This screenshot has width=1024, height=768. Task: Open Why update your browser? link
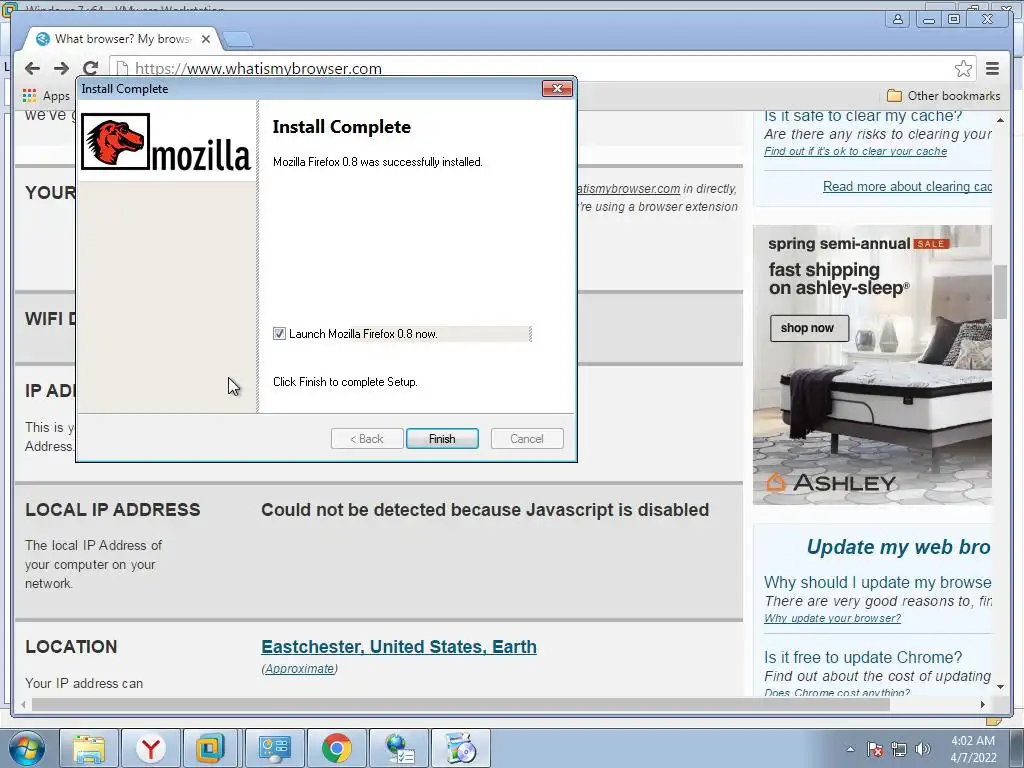tap(832, 618)
